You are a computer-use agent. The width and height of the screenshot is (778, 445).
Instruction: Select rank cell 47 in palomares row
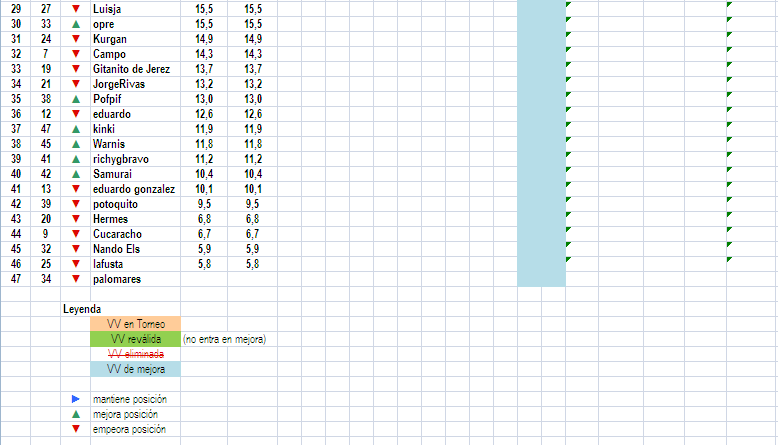click(x=15, y=279)
